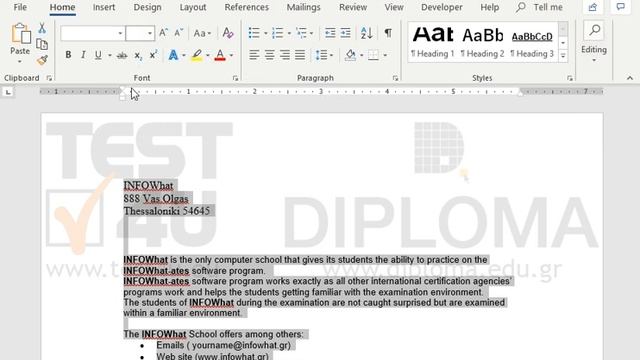Toggle Italic formatting

pyautogui.click(x=83, y=55)
